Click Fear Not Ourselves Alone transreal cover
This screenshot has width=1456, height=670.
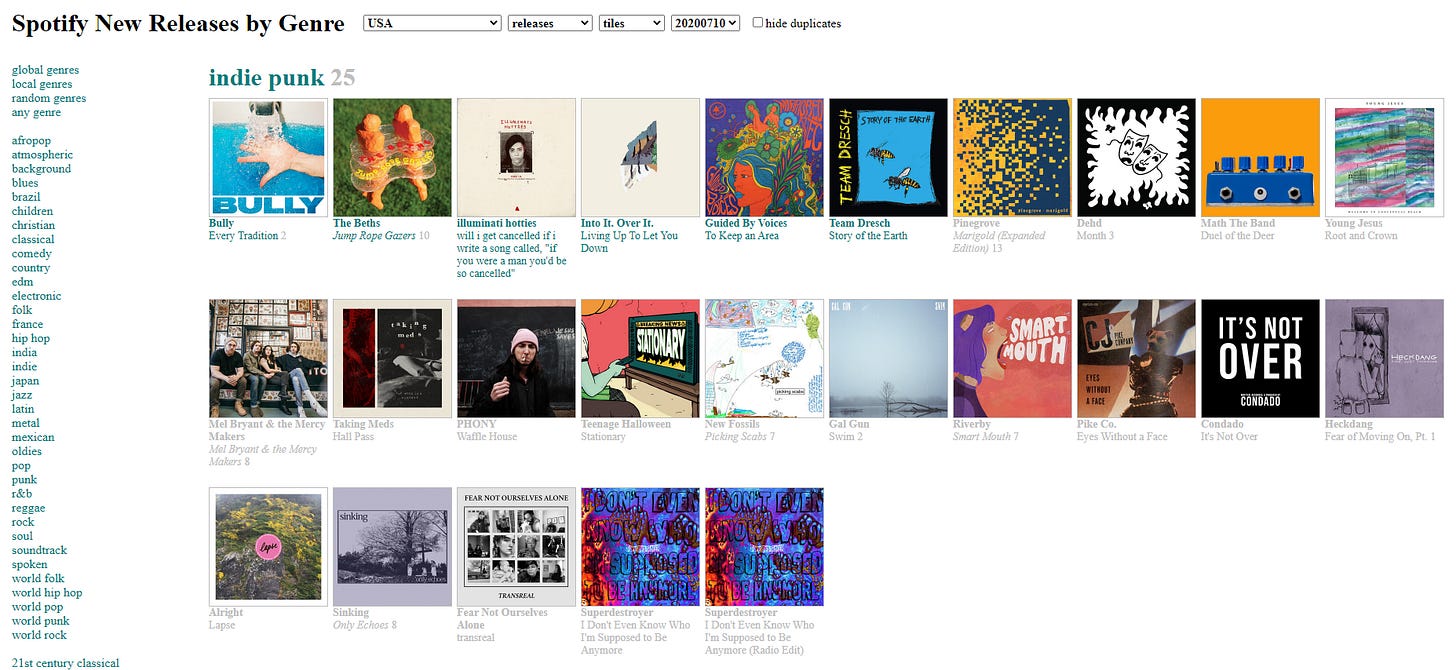point(516,547)
